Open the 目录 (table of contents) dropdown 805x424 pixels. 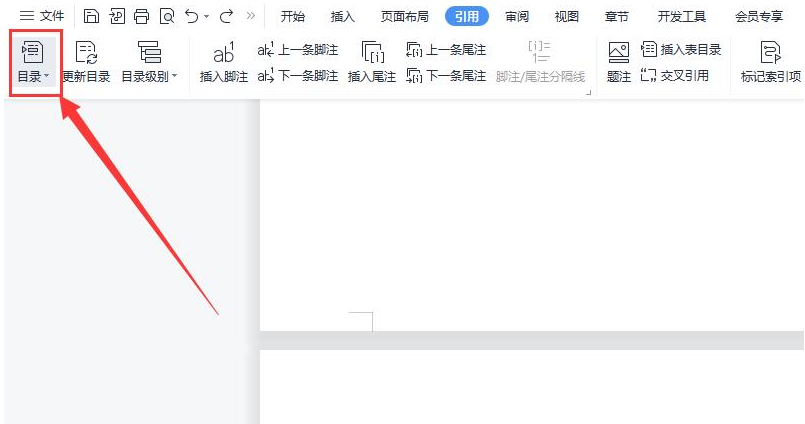tap(34, 63)
